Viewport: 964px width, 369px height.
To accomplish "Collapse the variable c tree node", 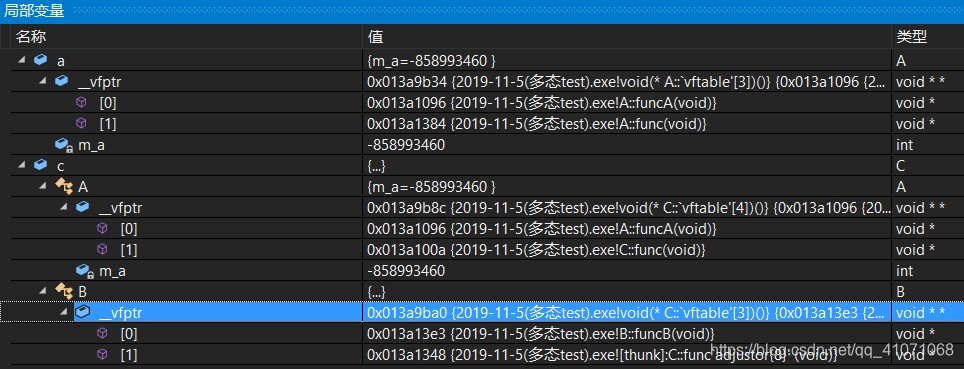I will [22, 165].
